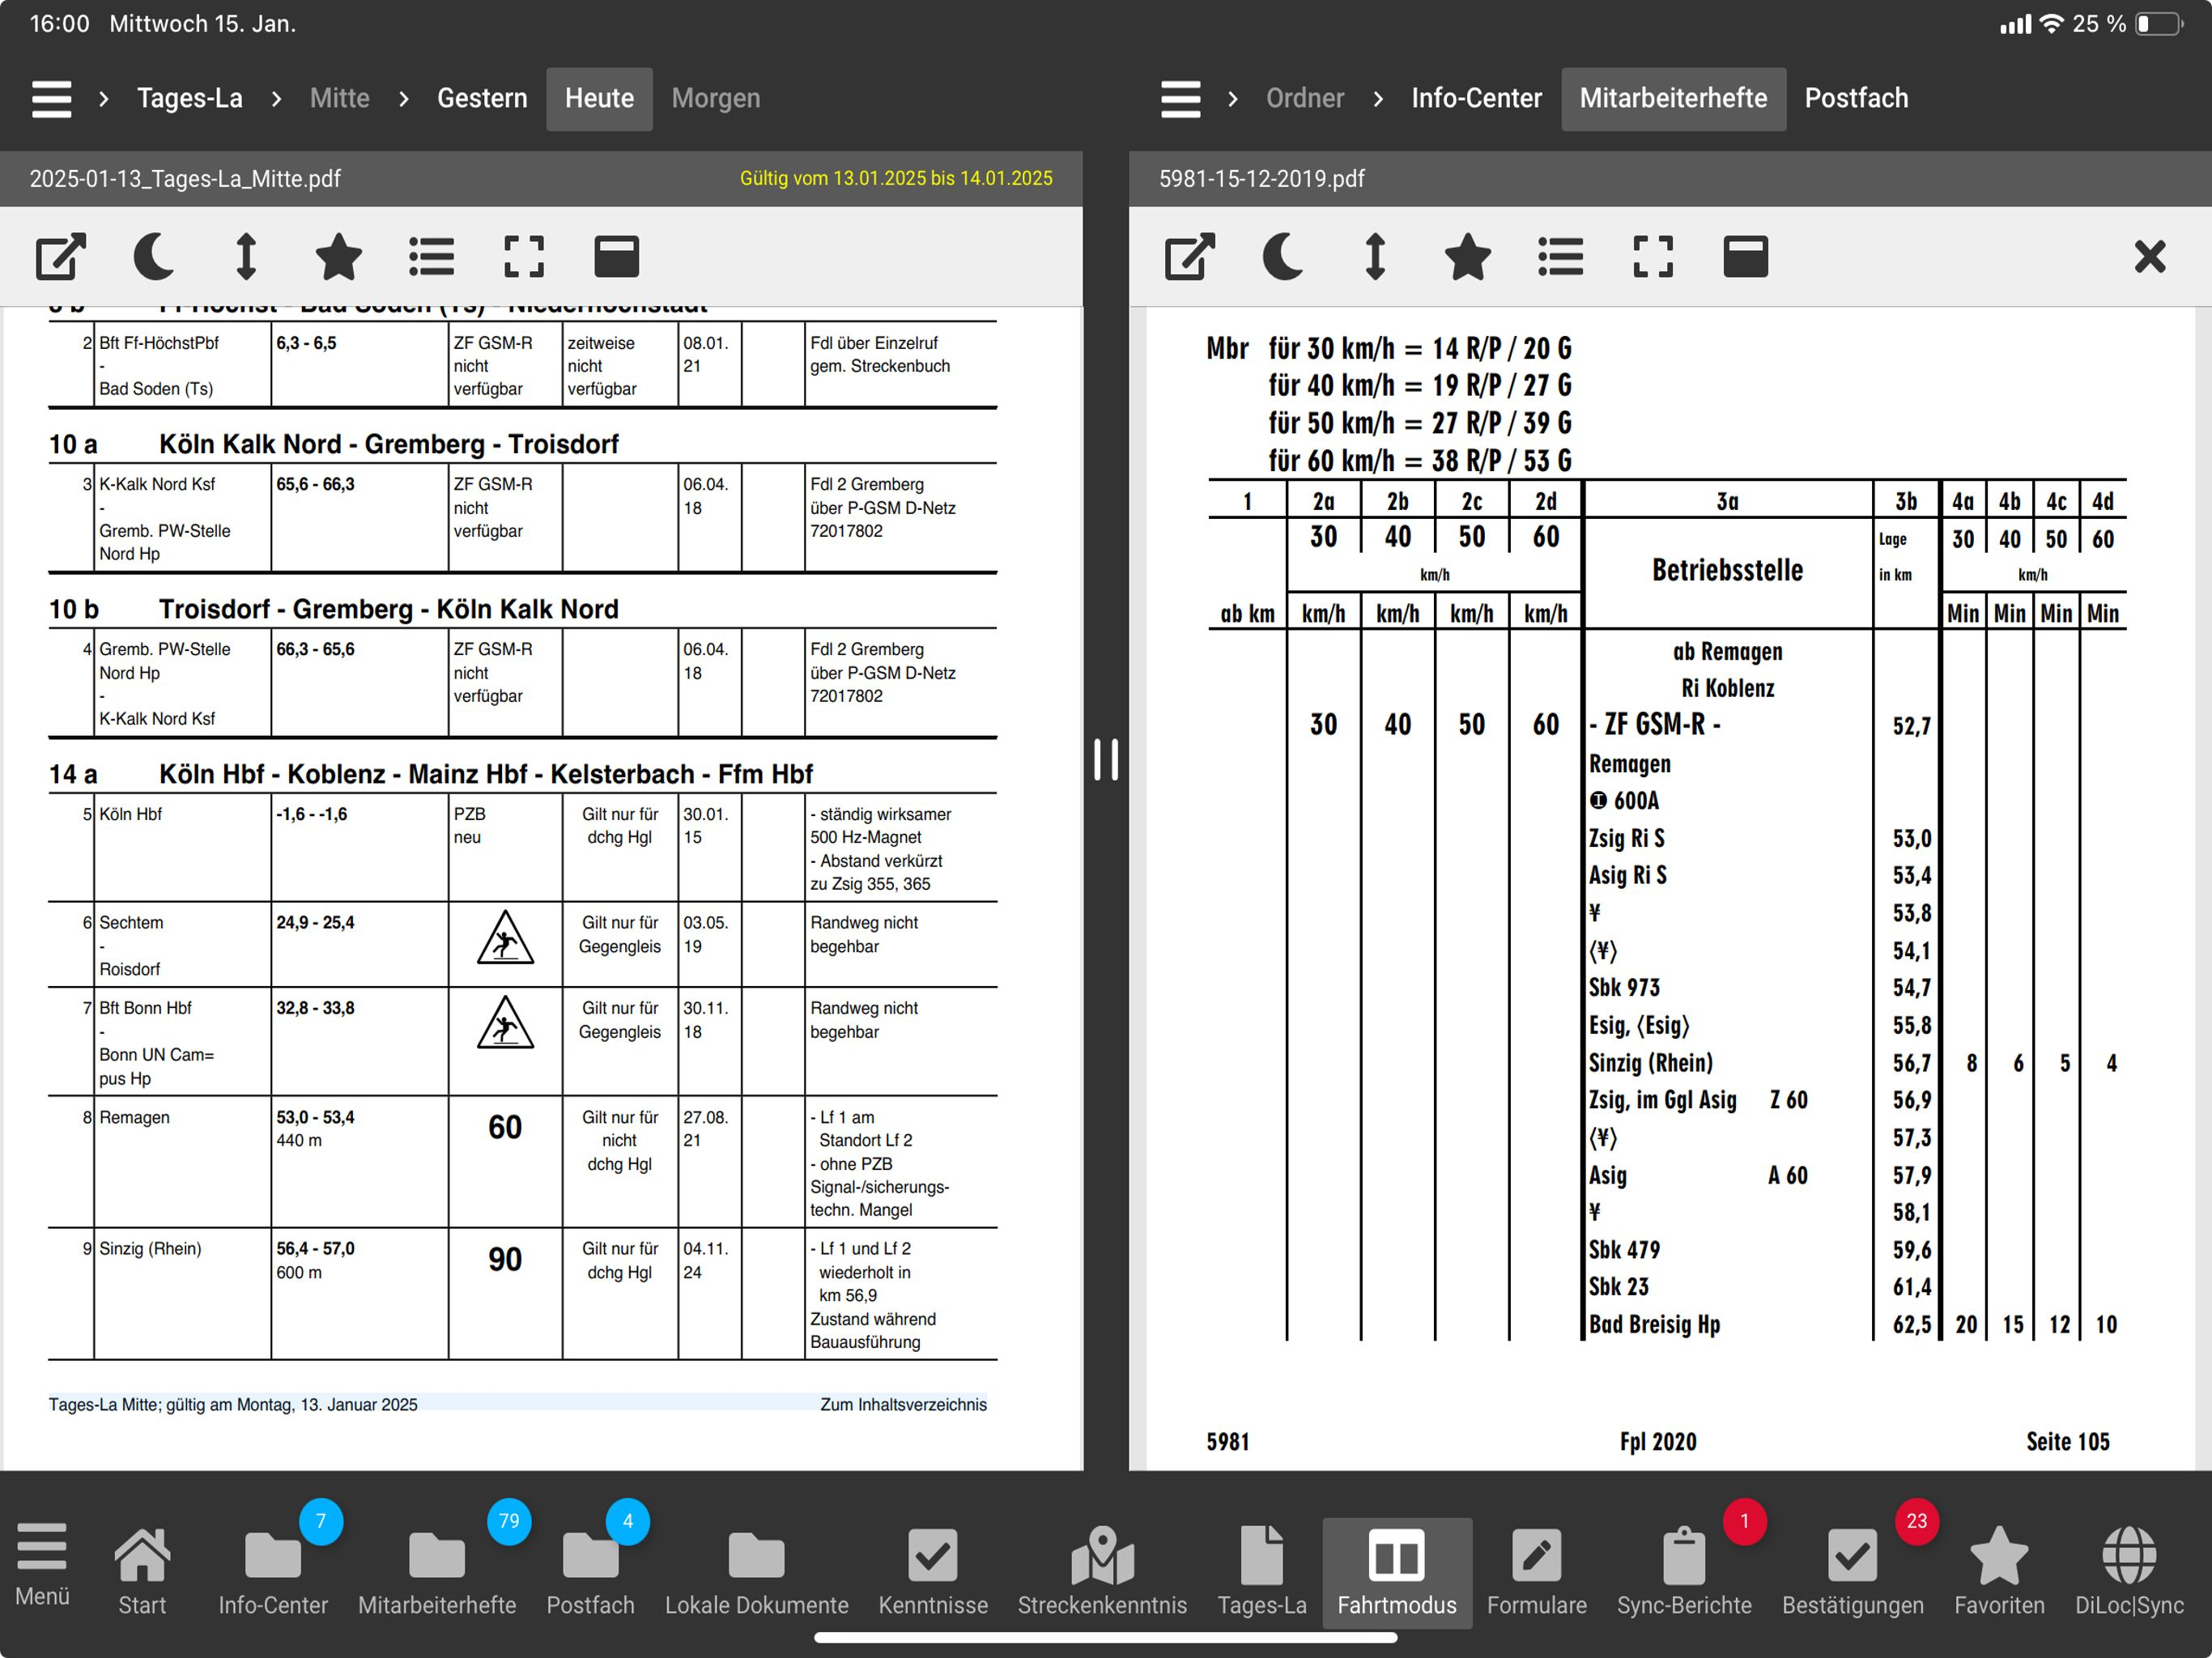Tap the Bft Bonn Hbf hazard warning symbol
The width and height of the screenshot is (2212, 1658).
[505, 1023]
